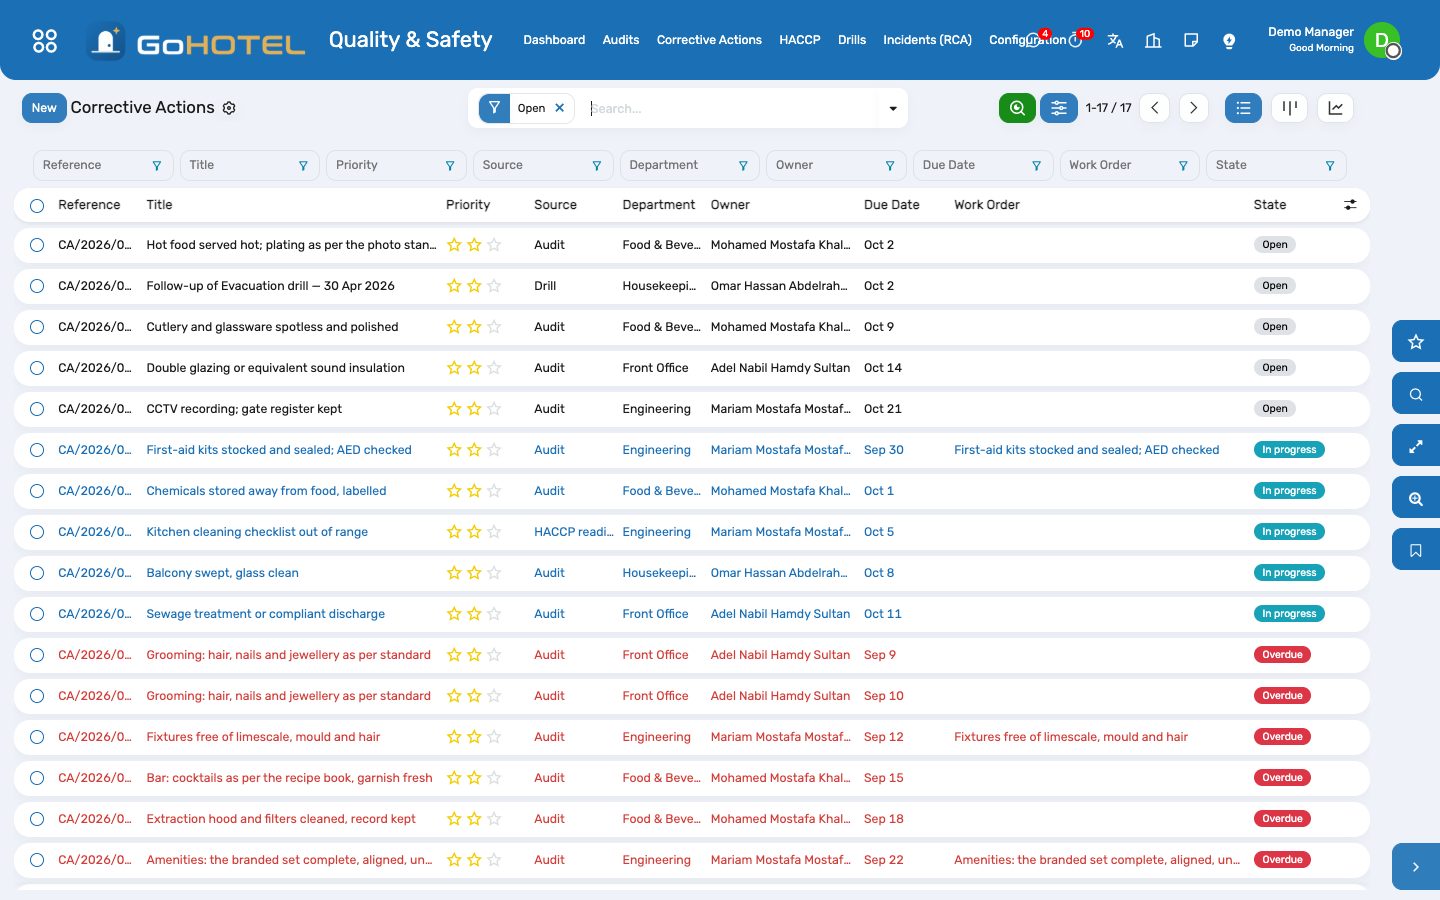The image size is (1440, 900).
Task: Click the funnel filter icon in search bar
Action: pyautogui.click(x=494, y=108)
